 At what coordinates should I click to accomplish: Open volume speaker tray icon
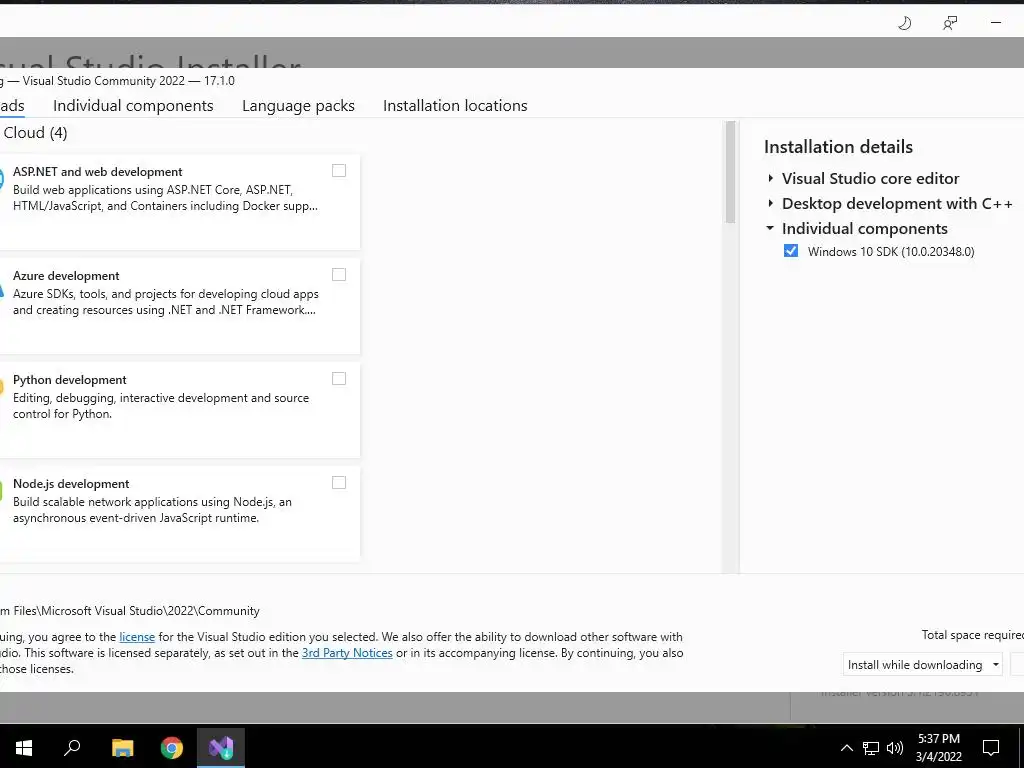(x=895, y=748)
